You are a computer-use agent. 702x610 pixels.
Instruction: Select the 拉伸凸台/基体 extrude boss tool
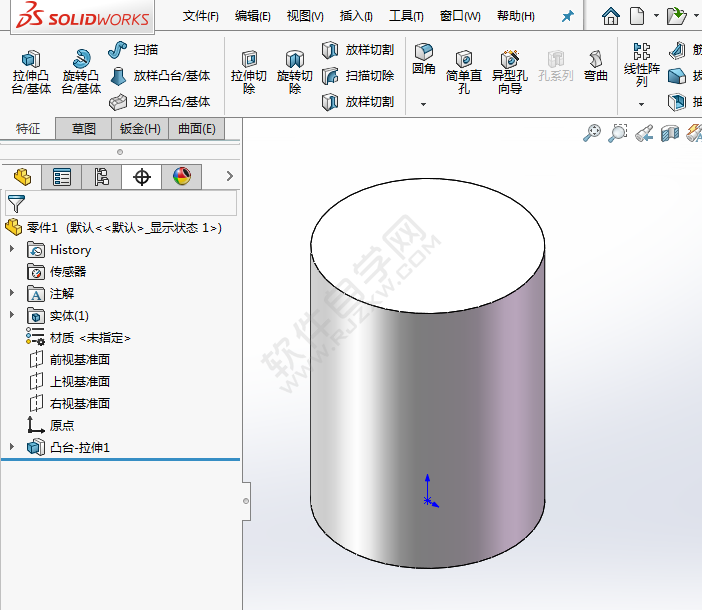(x=31, y=73)
